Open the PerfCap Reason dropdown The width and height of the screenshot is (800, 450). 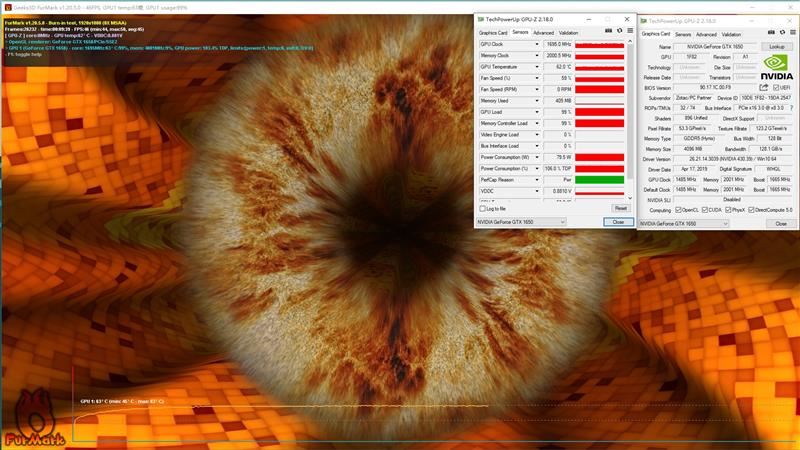(x=537, y=180)
